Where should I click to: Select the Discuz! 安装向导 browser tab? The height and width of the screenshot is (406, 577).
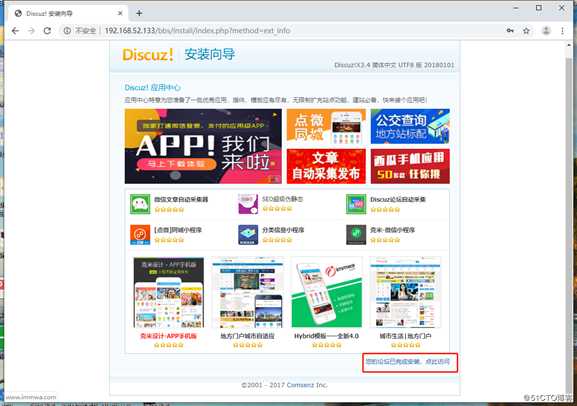(x=66, y=13)
